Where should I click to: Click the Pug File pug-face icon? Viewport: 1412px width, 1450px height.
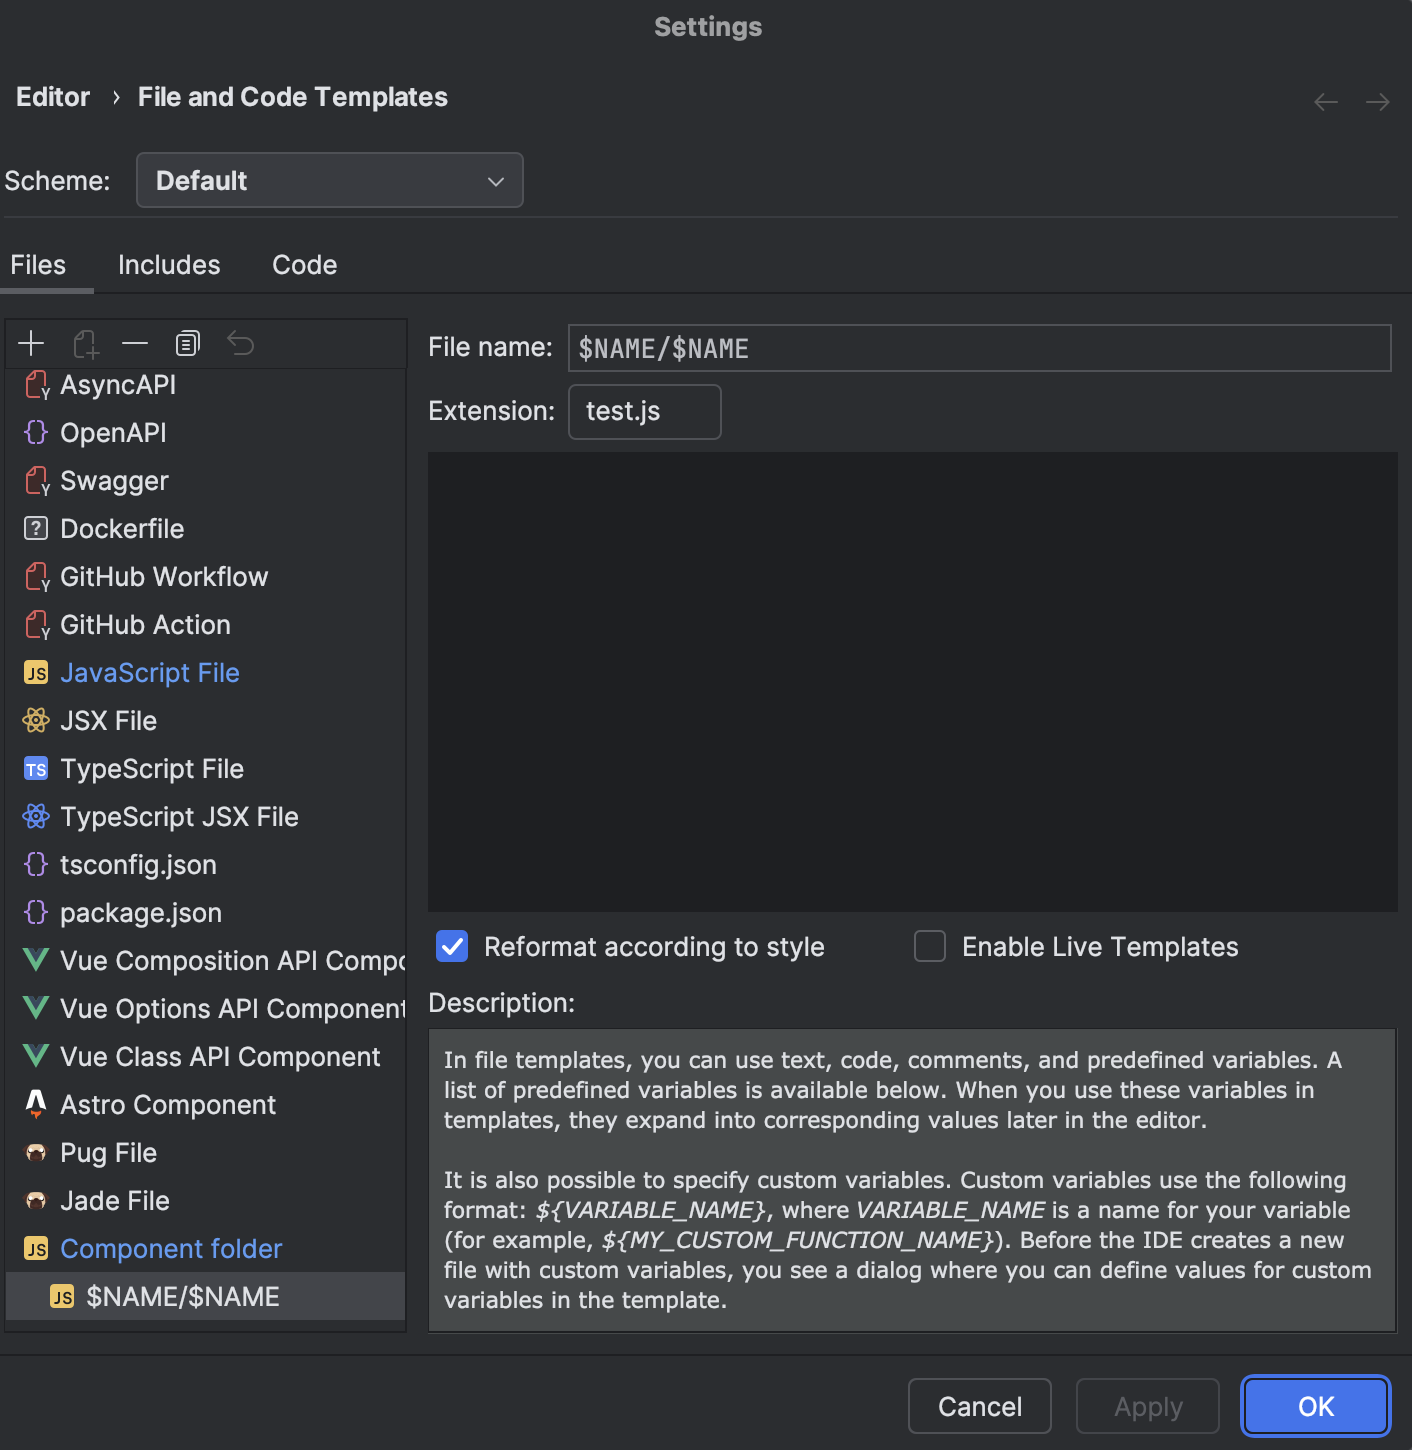36,1153
